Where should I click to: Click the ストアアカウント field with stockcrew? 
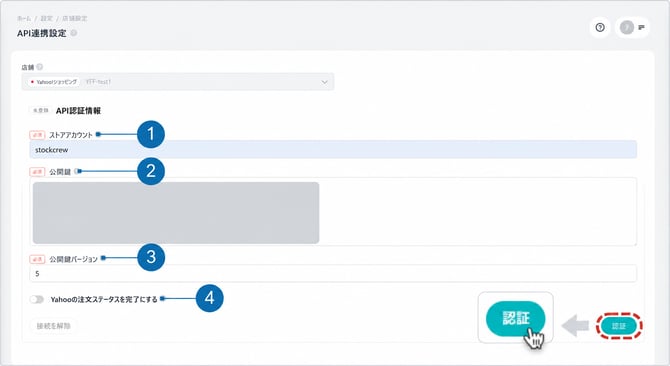pos(333,150)
